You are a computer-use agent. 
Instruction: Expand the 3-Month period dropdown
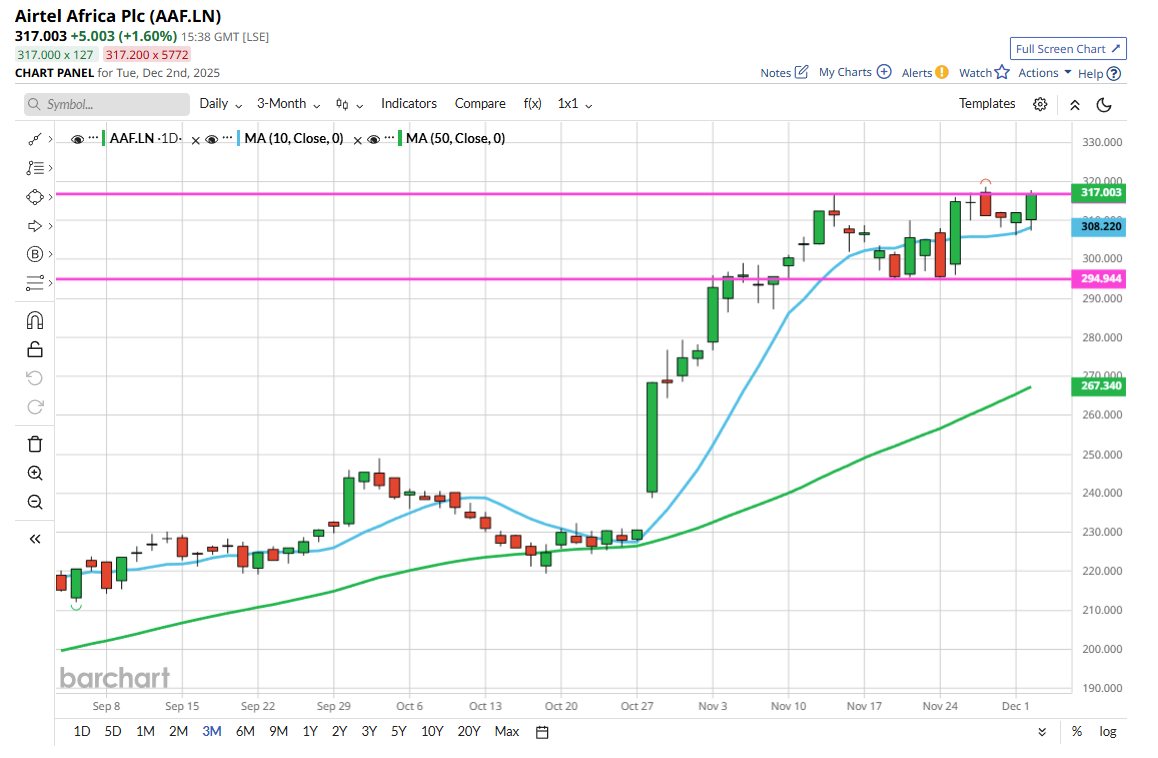pos(288,104)
